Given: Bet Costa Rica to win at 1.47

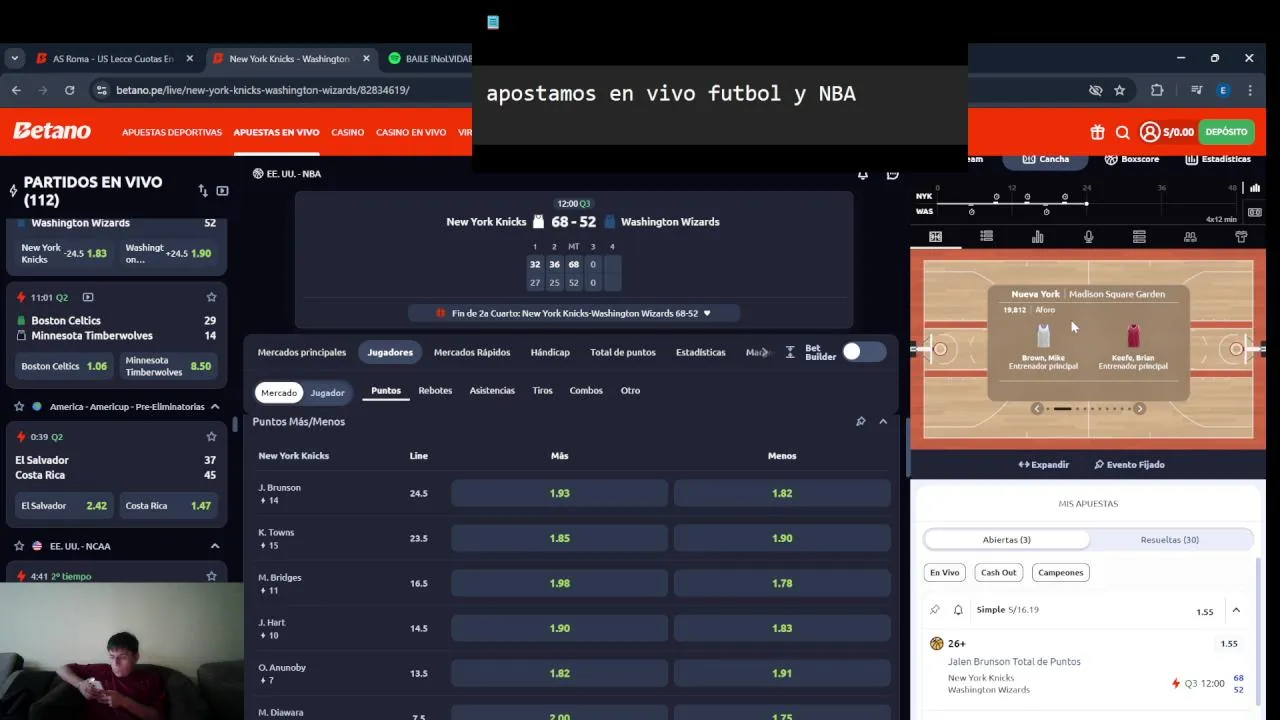Looking at the screenshot, I should [x=168, y=506].
